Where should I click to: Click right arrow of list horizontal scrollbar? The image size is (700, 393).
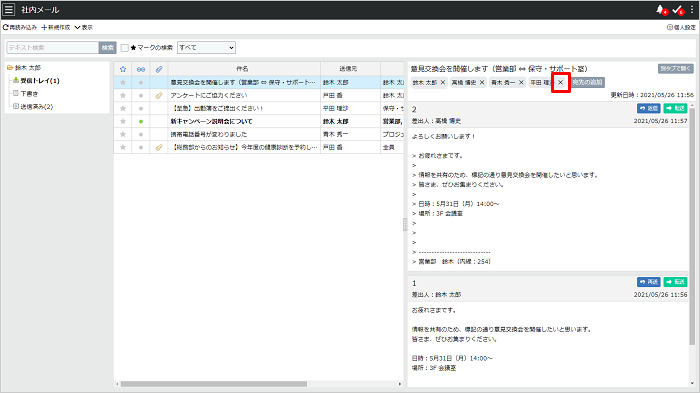tap(400, 384)
